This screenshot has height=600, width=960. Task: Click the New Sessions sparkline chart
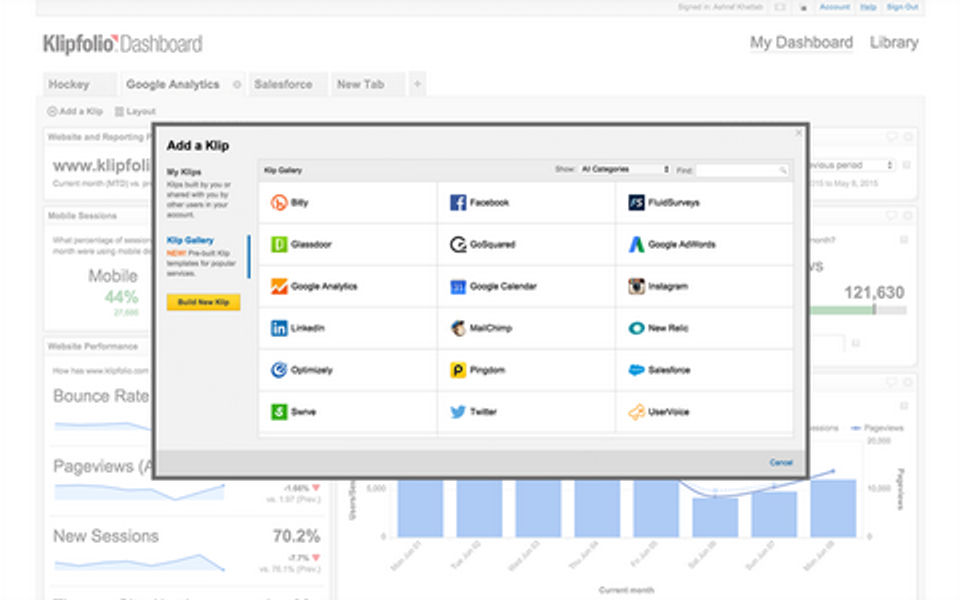(x=139, y=563)
